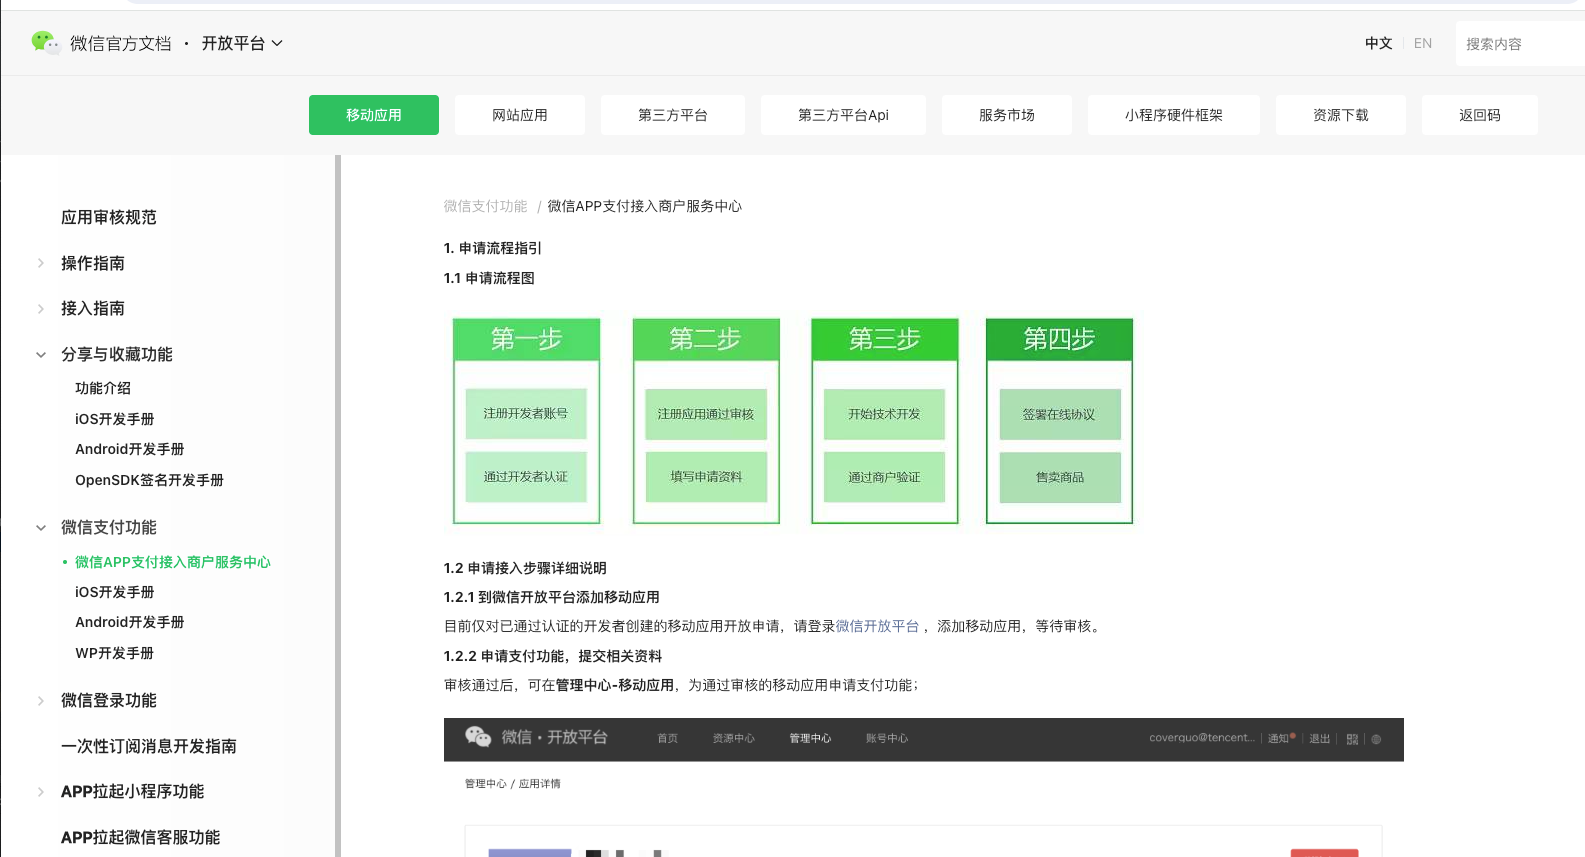This screenshot has height=857, width=1585.
Task: Click the heading "1.2 申请接入步骤详细说明"
Action: coord(525,568)
